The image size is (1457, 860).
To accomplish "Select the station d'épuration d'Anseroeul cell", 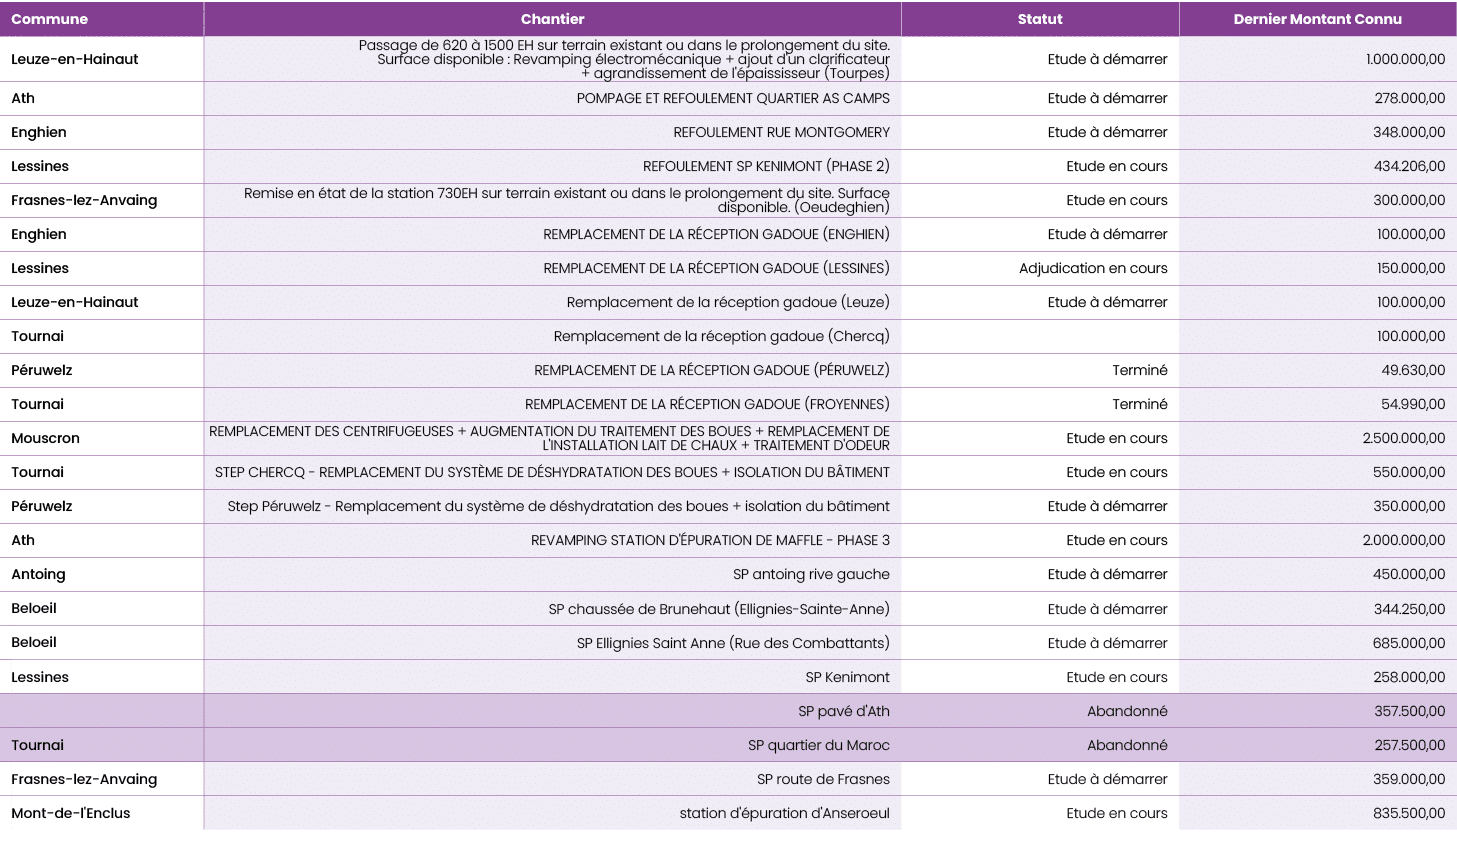I will [x=784, y=813].
